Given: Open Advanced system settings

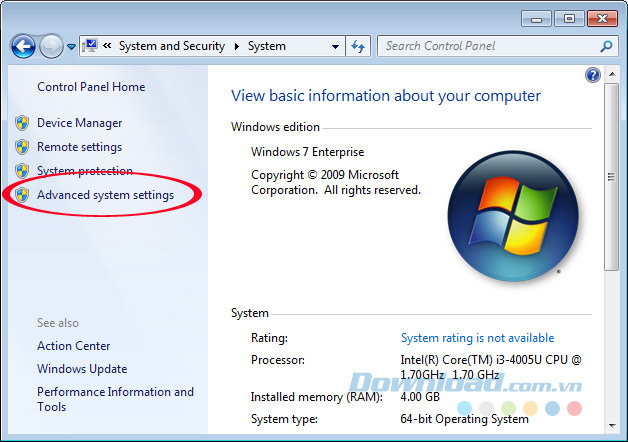Looking at the screenshot, I should tap(106, 195).
